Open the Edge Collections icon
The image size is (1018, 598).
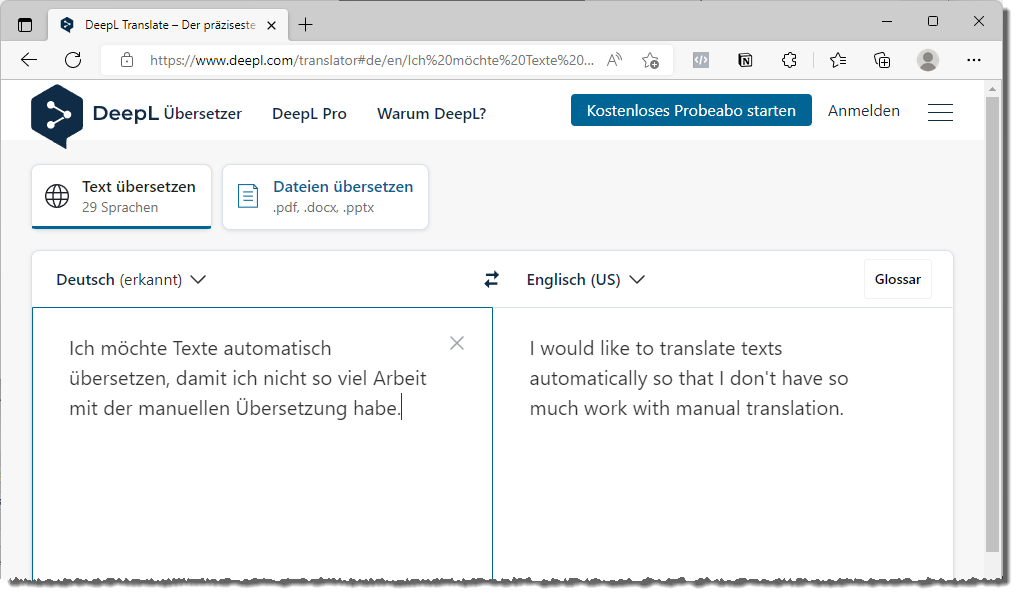pos(882,60)
